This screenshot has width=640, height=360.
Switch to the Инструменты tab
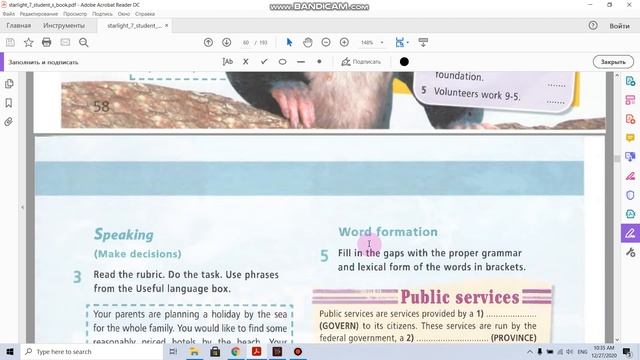point(64,26)
